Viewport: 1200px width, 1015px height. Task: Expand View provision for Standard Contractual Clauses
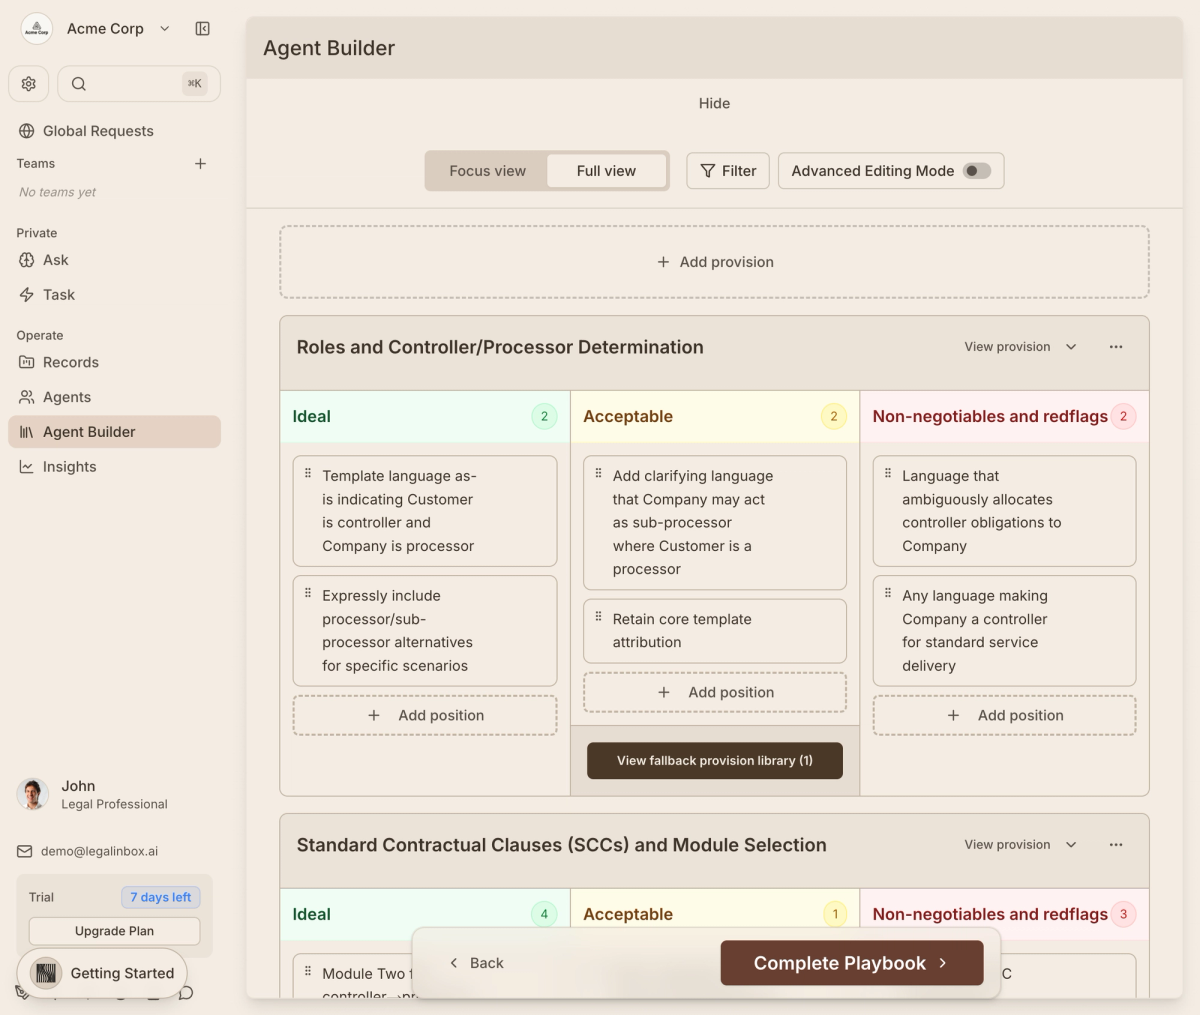[x=1020, y=845]
